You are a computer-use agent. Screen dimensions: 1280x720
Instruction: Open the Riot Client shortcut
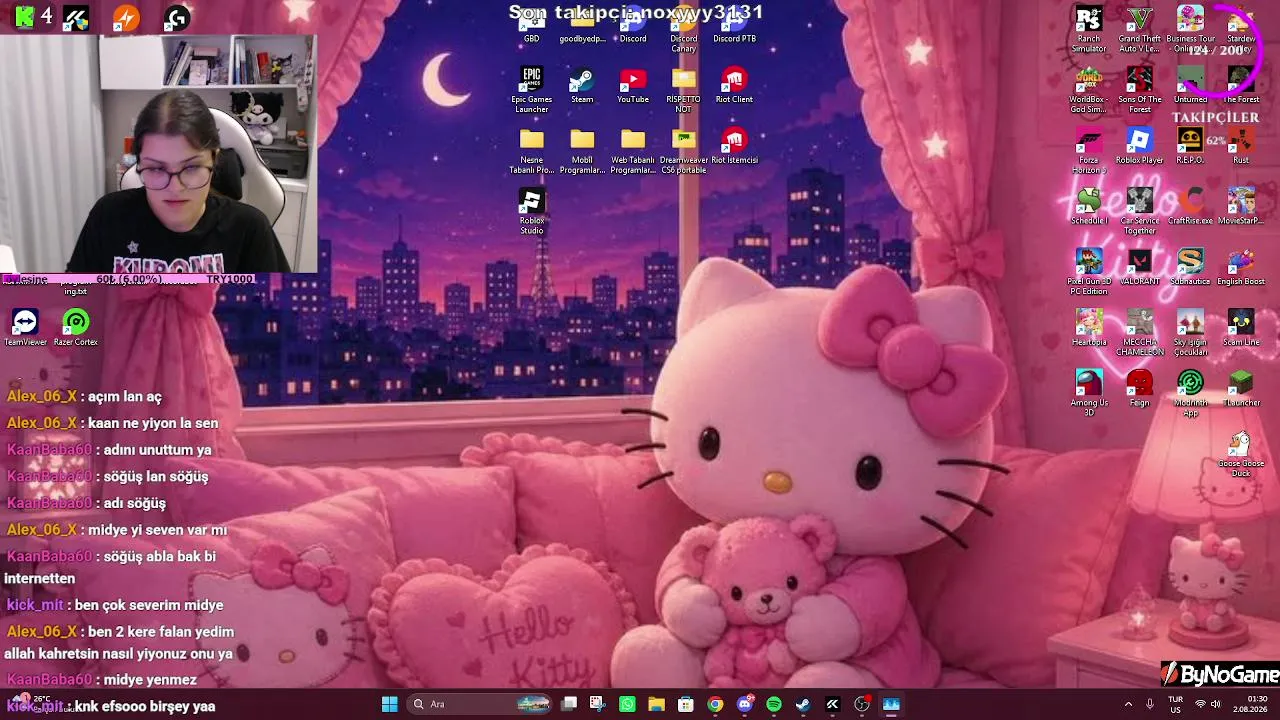734,86
